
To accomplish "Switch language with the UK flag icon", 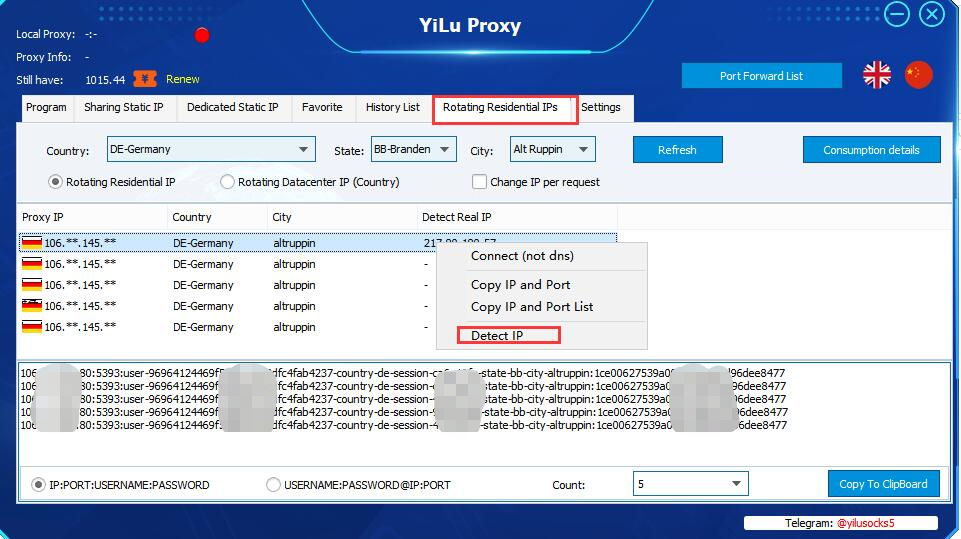I will (x=876, y=75).
